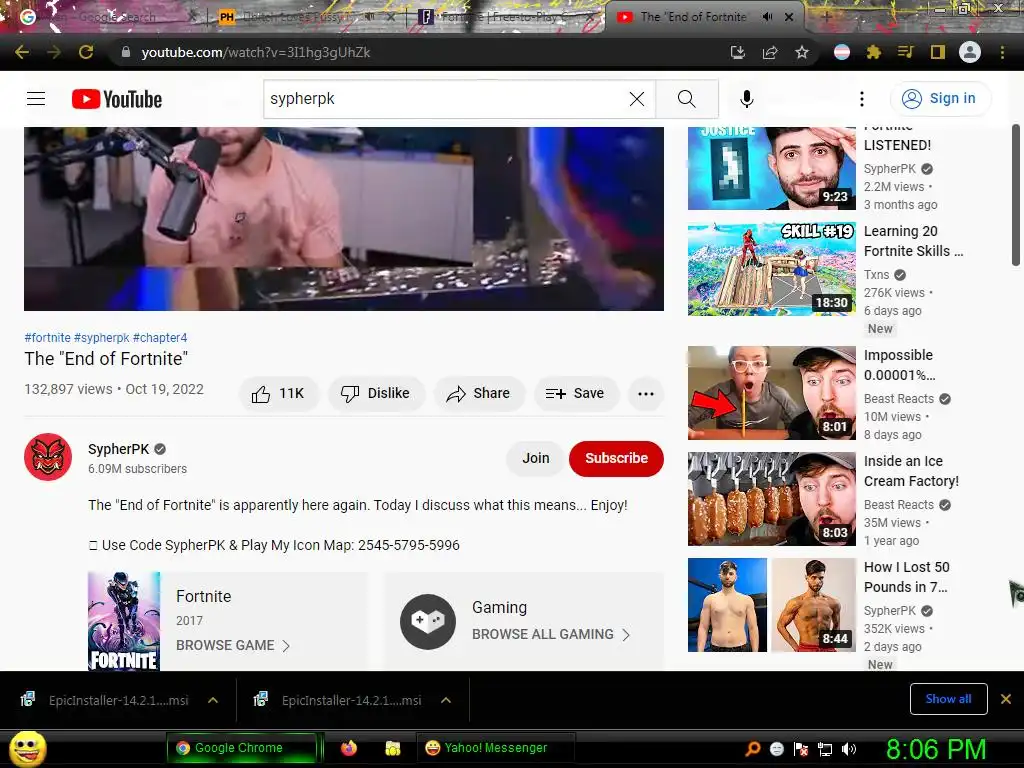1024x768 pixels.
Task: Open the folder icon in taskbar
Action: [392, 748]
